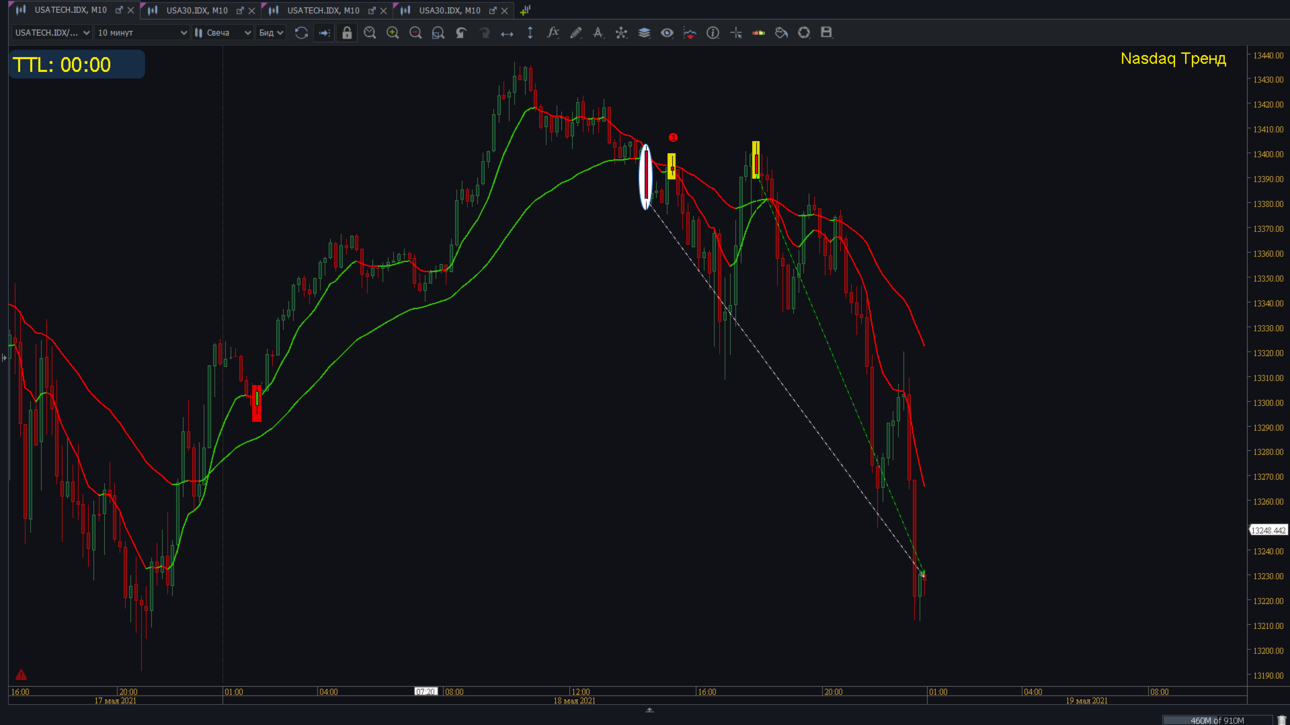This screenshot has width=1290, height=725.
Task: Click the red rectangle marker on chart
Action: [257, 403]
